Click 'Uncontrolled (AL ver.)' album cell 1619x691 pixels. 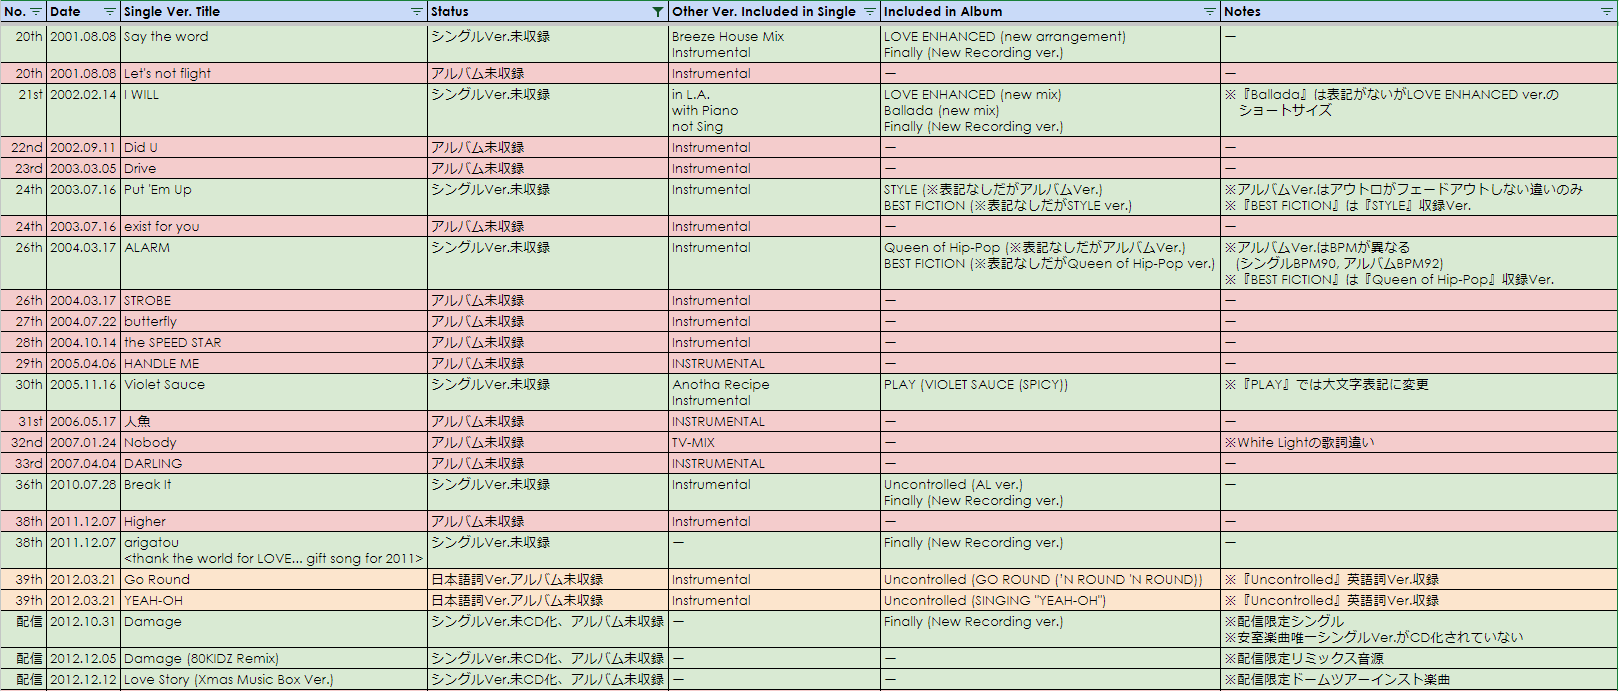pyautogui.click(x=1050, y=493)
